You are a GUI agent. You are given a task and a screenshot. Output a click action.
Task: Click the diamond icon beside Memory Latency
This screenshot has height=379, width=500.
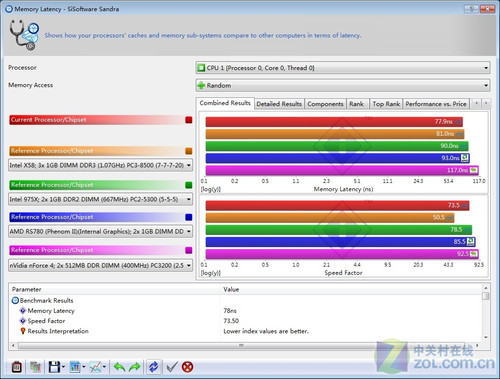(x=23, y=311)
